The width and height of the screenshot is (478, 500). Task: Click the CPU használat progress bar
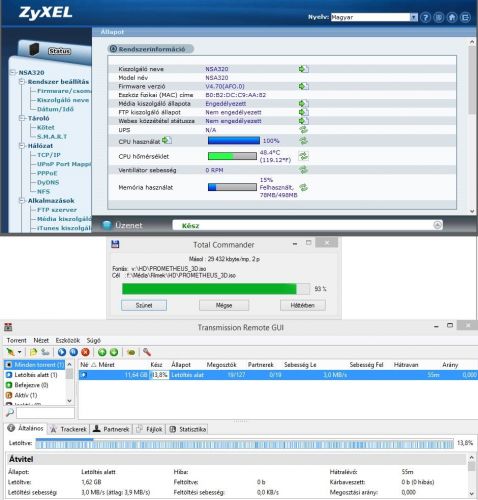tap(234, 141)
